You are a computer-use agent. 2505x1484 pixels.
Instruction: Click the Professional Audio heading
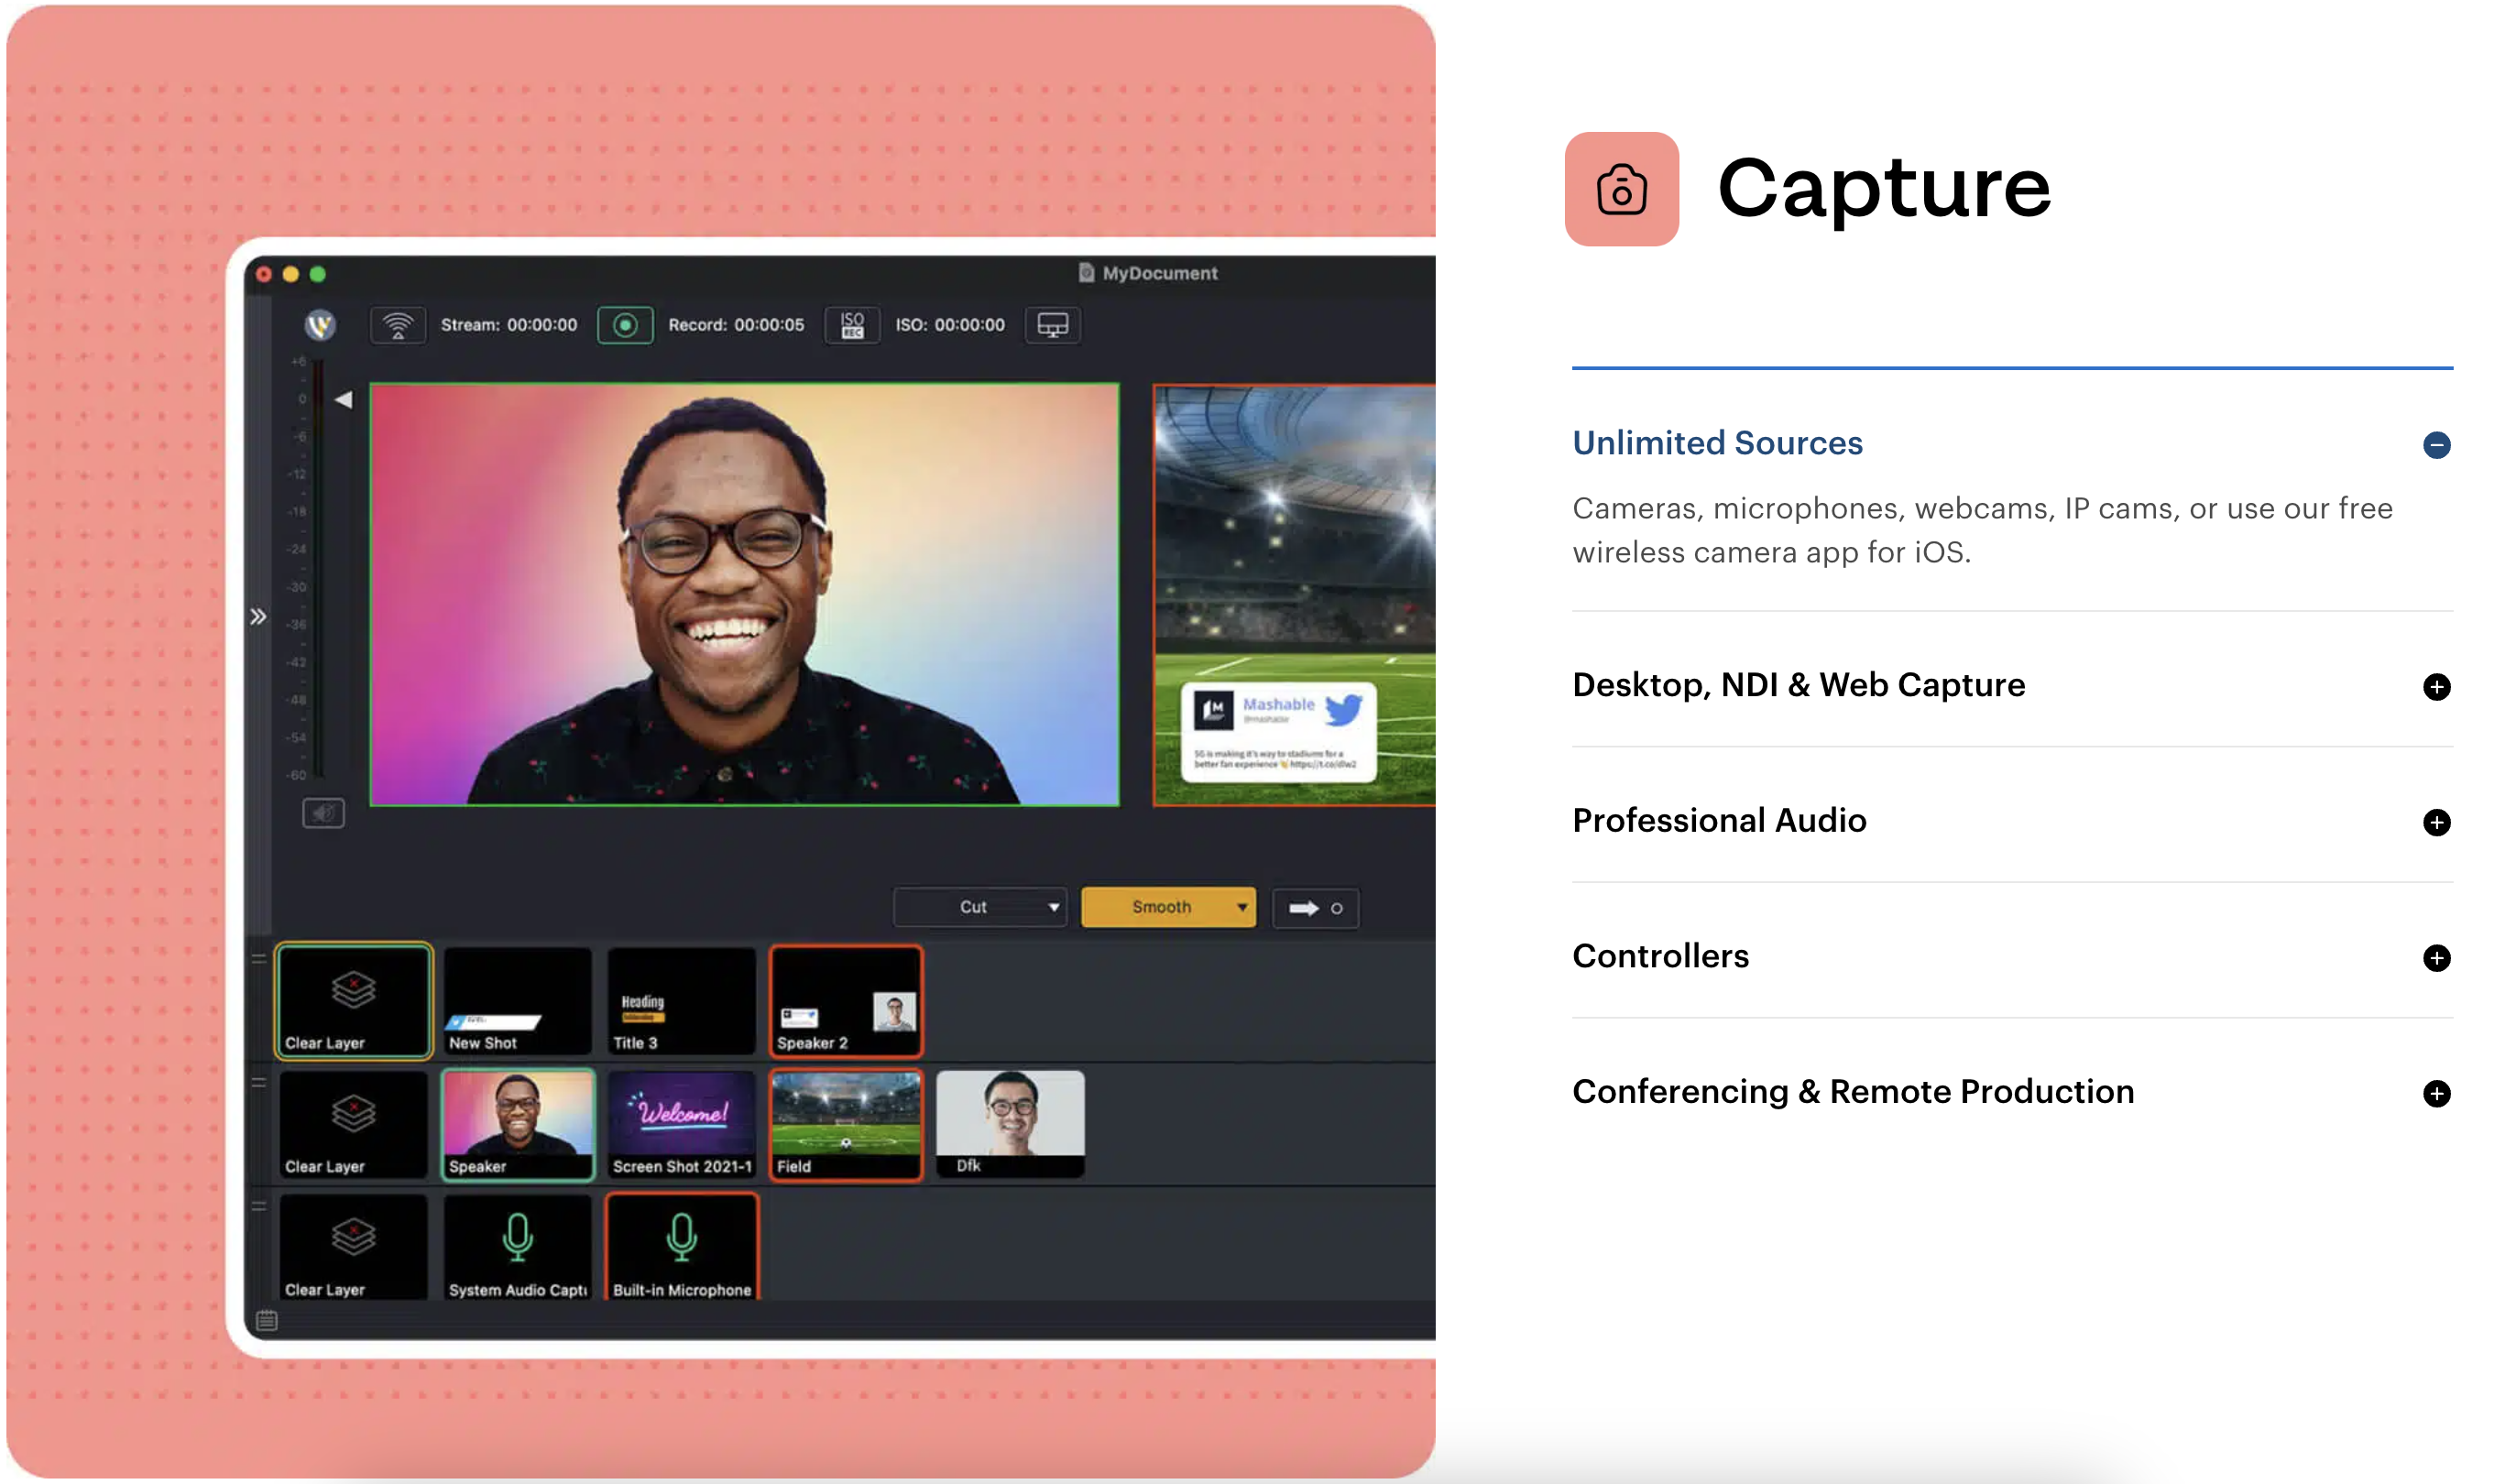(1719, 820)
